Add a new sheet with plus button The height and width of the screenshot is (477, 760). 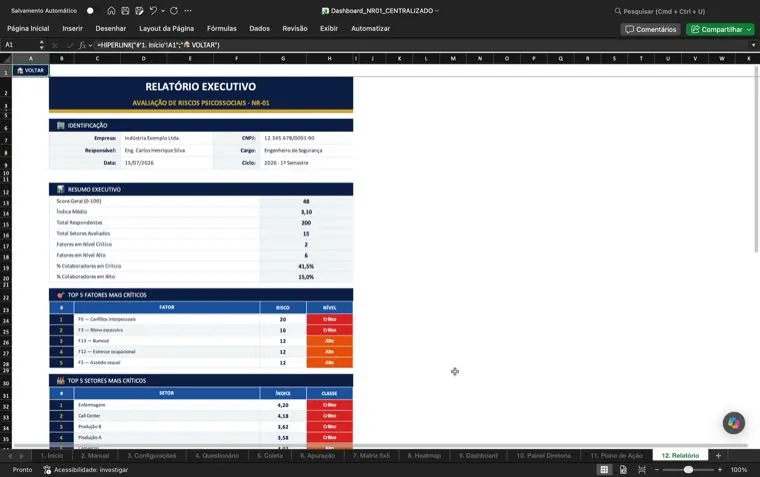(x=718, y=456)
